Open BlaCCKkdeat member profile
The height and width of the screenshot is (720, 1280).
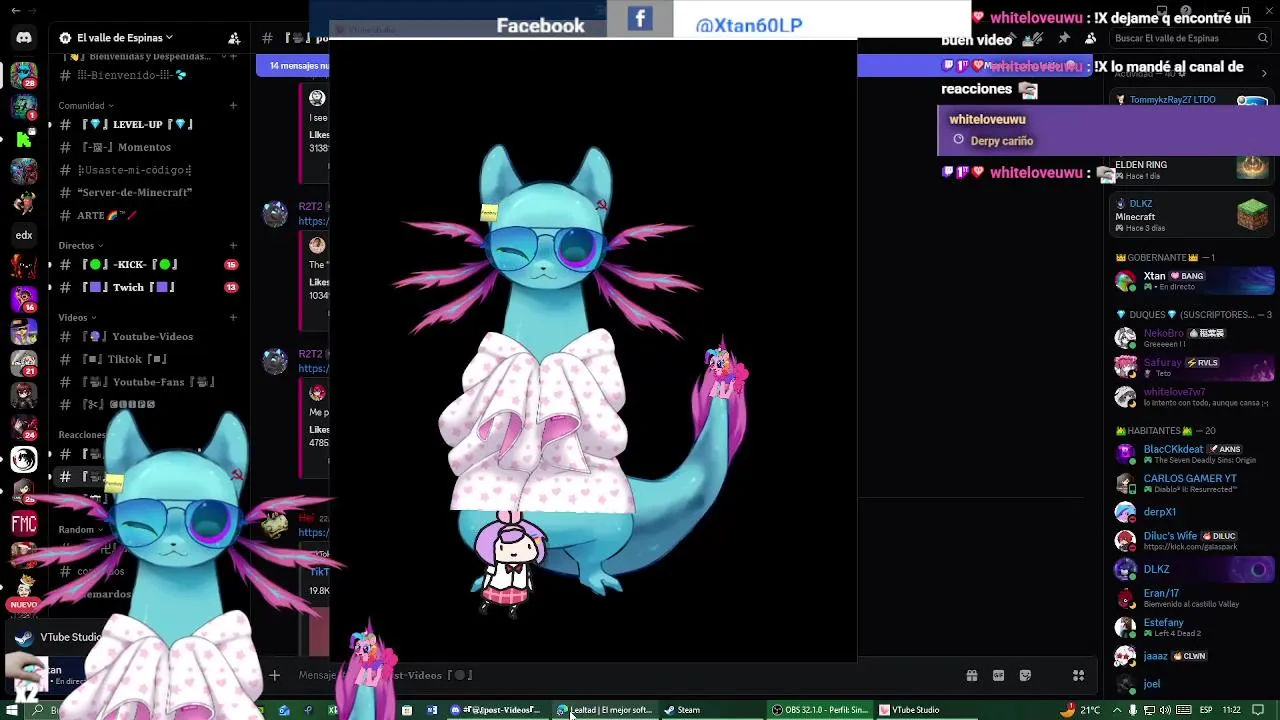coord(1191,454)
